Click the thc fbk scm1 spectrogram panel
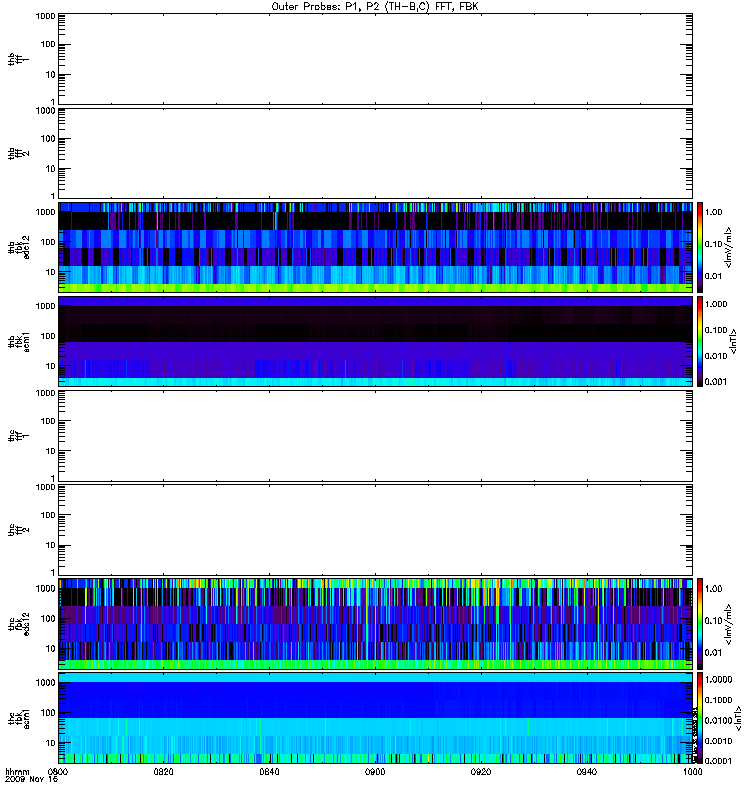This screenshot has width=750, height=800. click(x=376, y=718)
